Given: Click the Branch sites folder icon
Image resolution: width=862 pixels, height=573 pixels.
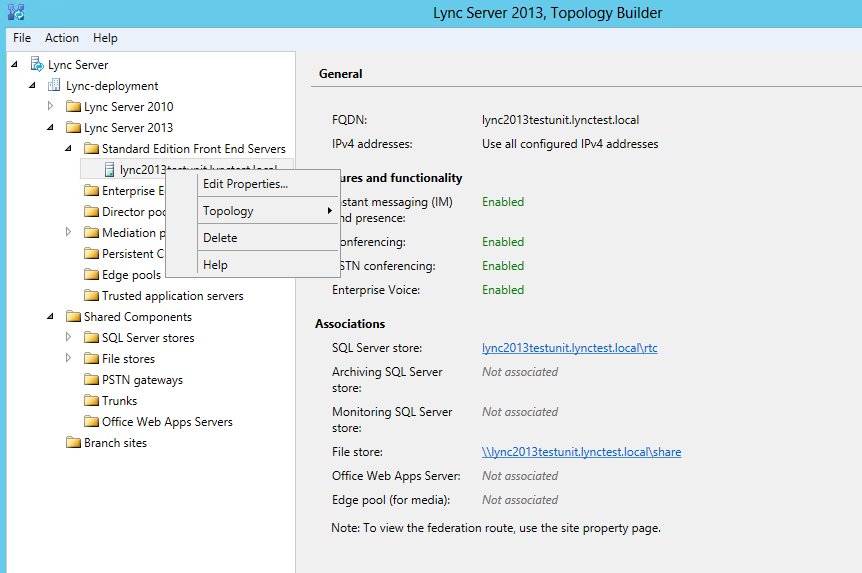Looking at the screenshot, I should click(x=73, y=443).
